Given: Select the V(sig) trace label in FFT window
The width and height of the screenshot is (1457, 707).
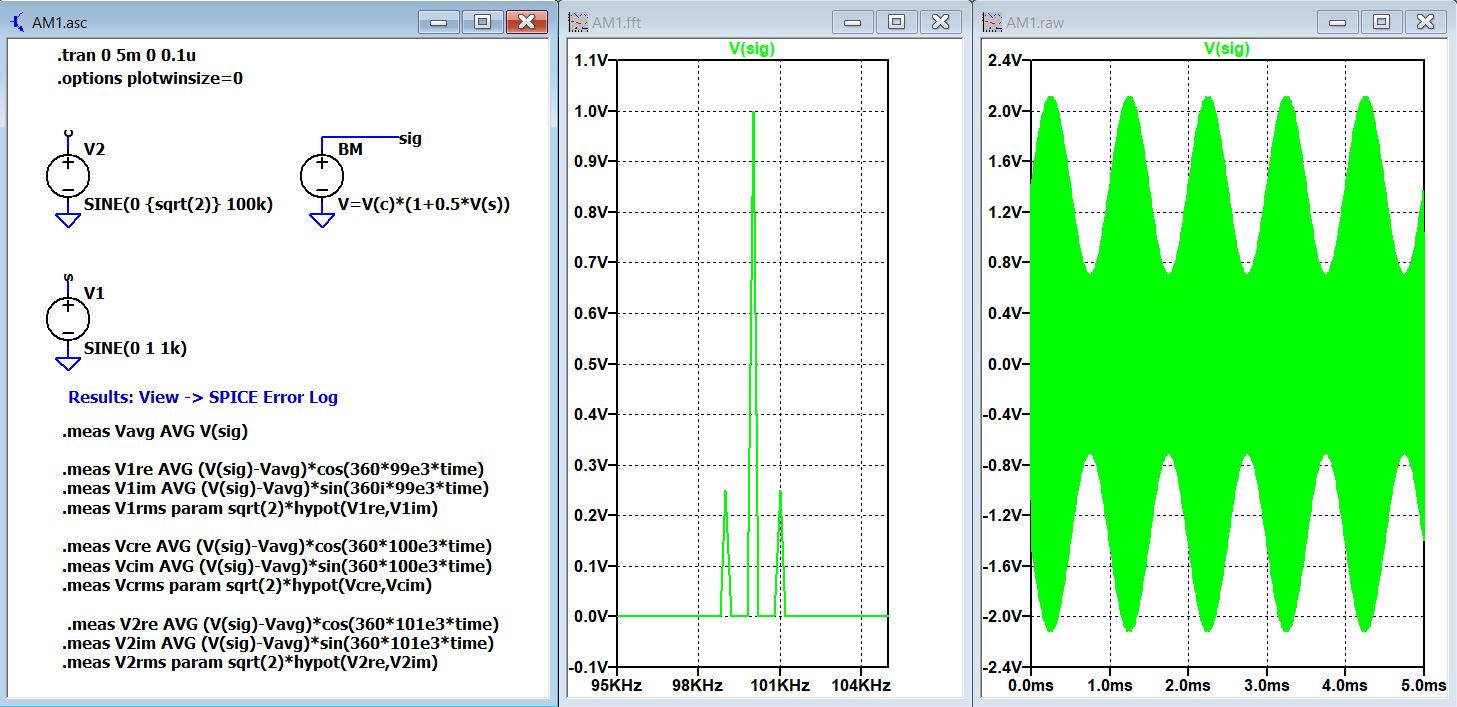Looking at the screenshot, I should [752, 48].
